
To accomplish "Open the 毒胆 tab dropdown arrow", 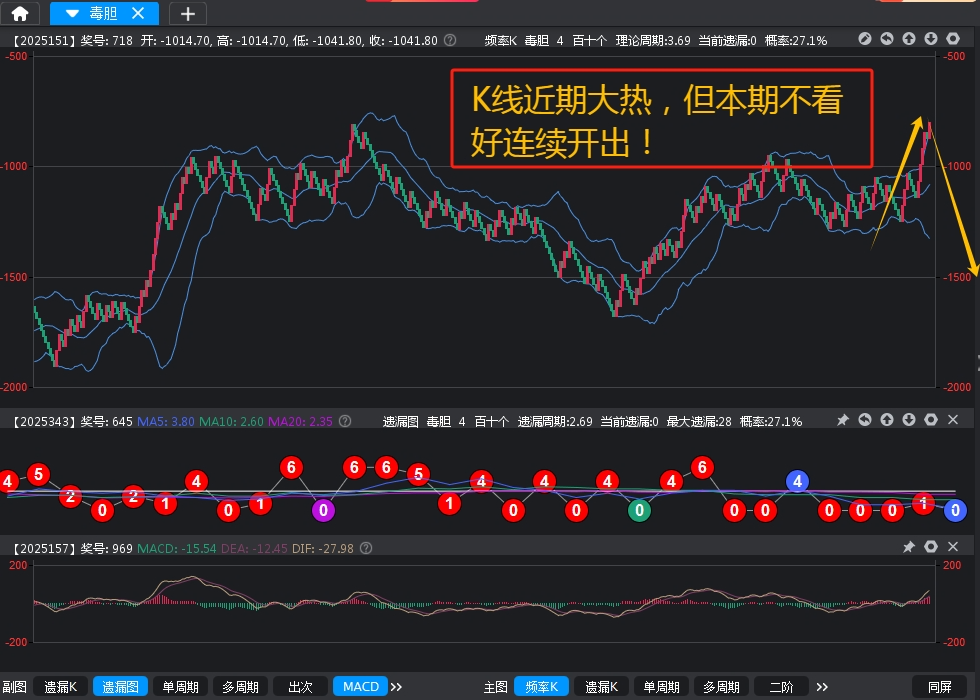I will pyautogui.click(x=72, y=13).
